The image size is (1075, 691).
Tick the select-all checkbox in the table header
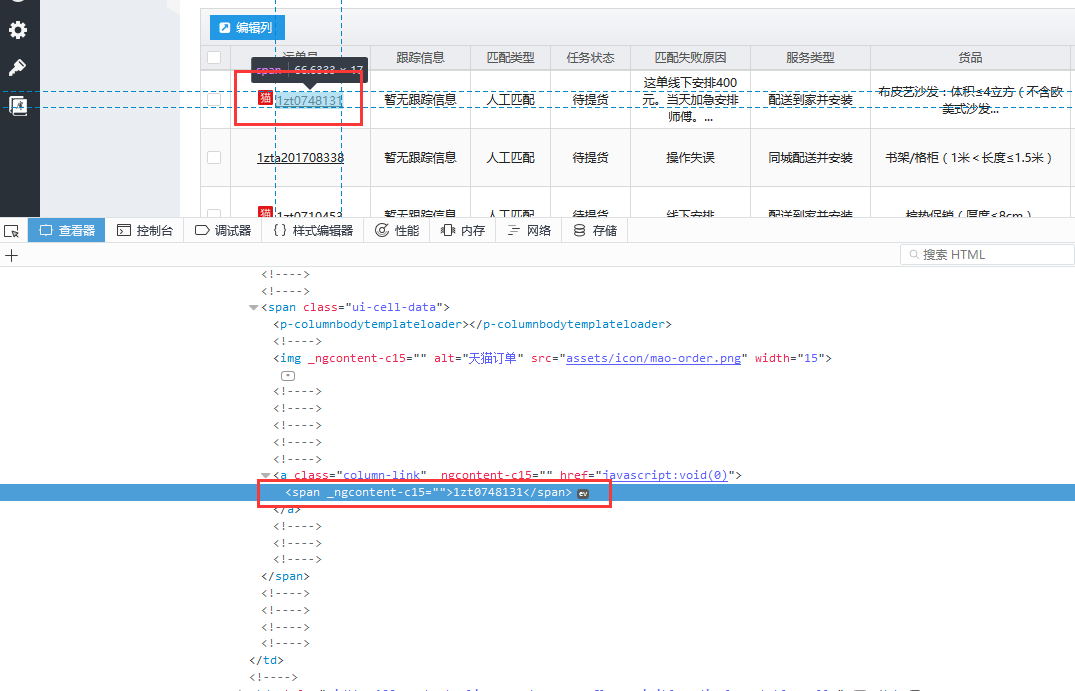click(214, 58)
